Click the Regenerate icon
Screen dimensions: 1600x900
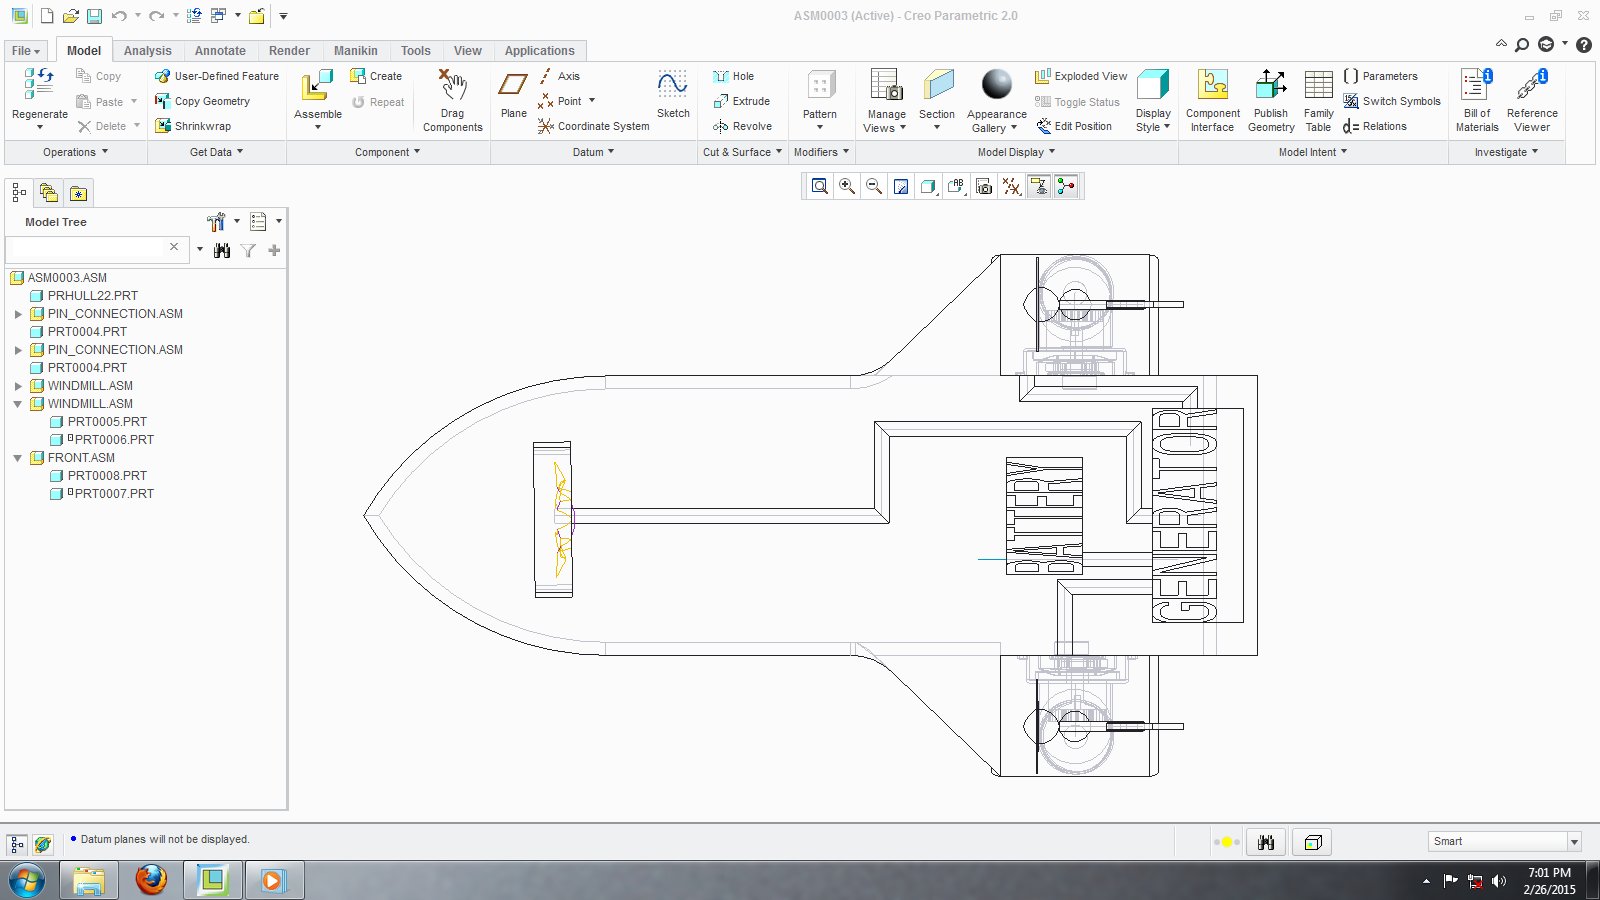39,84
